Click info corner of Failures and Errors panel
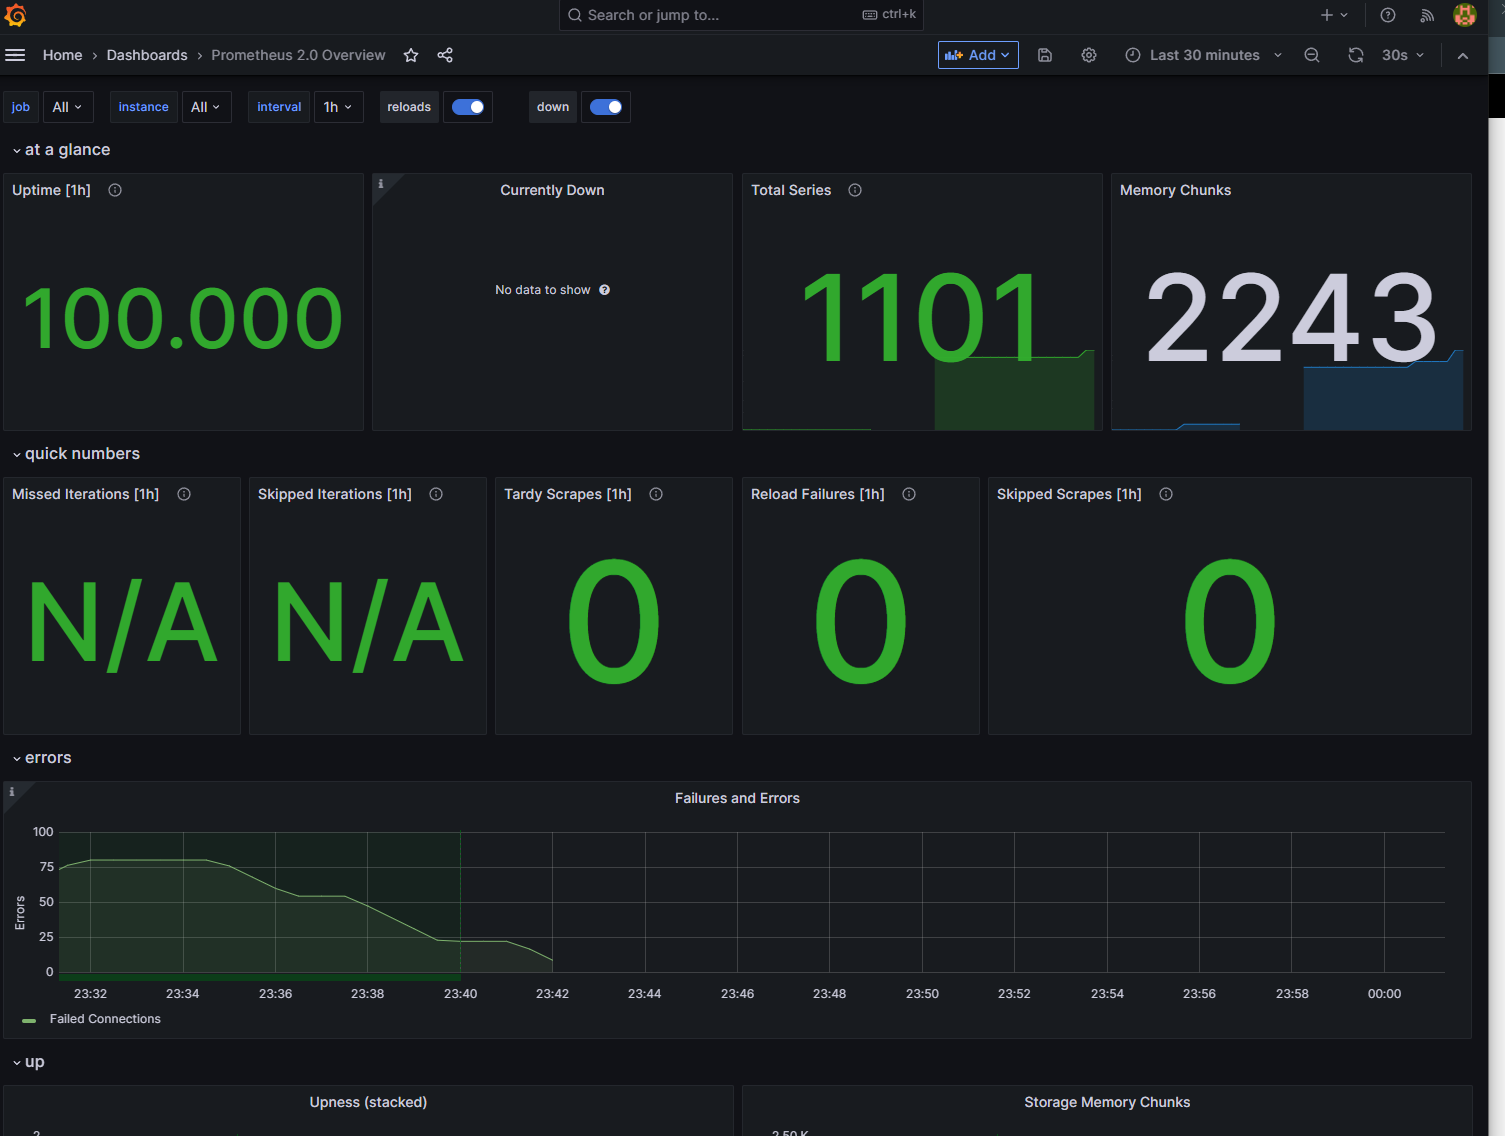The height and width of the screenshot is (1136, 1505). (12, 791)
